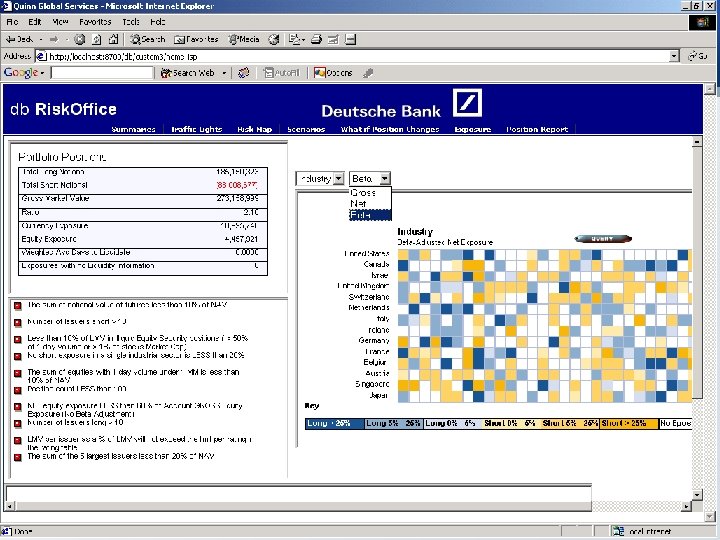This screenshot has height=540, width=720.
Task: Open the Edit menu
Action: pyautogui.click(x=34, y=22)
